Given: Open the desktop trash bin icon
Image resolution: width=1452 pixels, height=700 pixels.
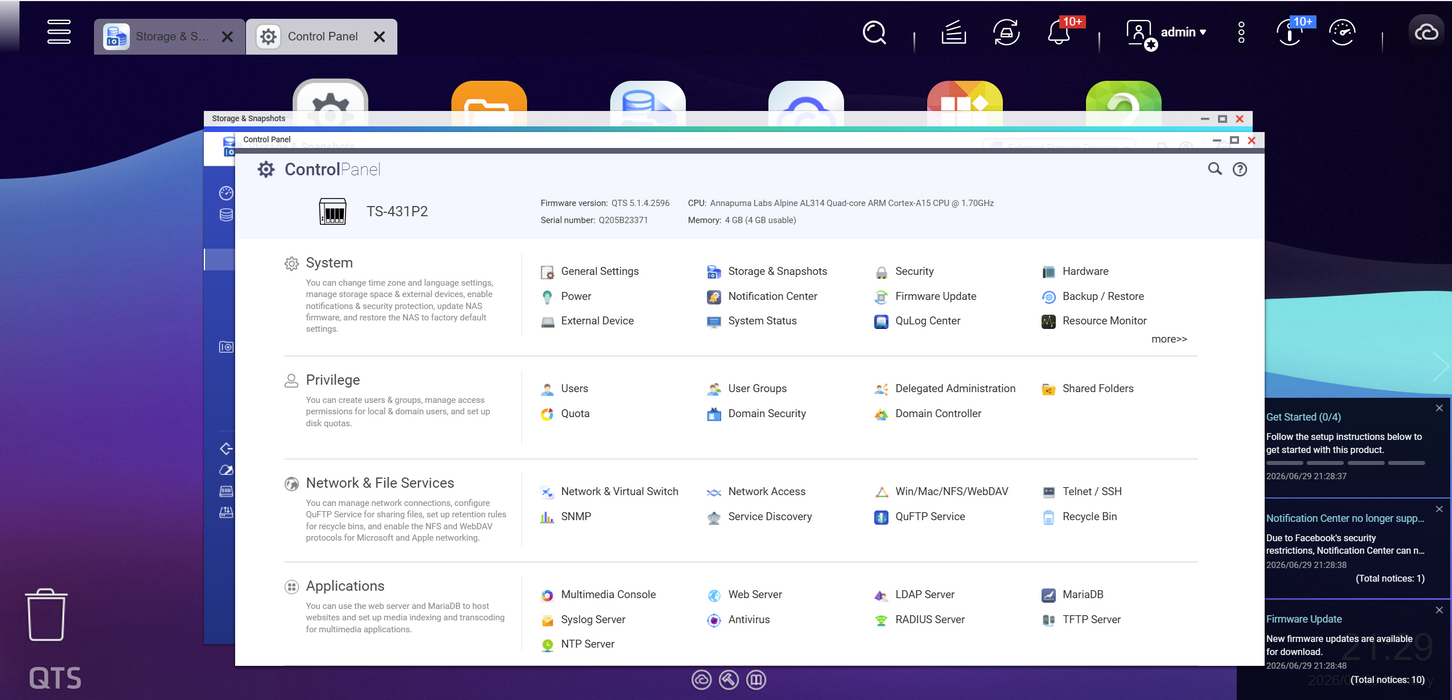Looking at the screenshot, I should (46, 614).
